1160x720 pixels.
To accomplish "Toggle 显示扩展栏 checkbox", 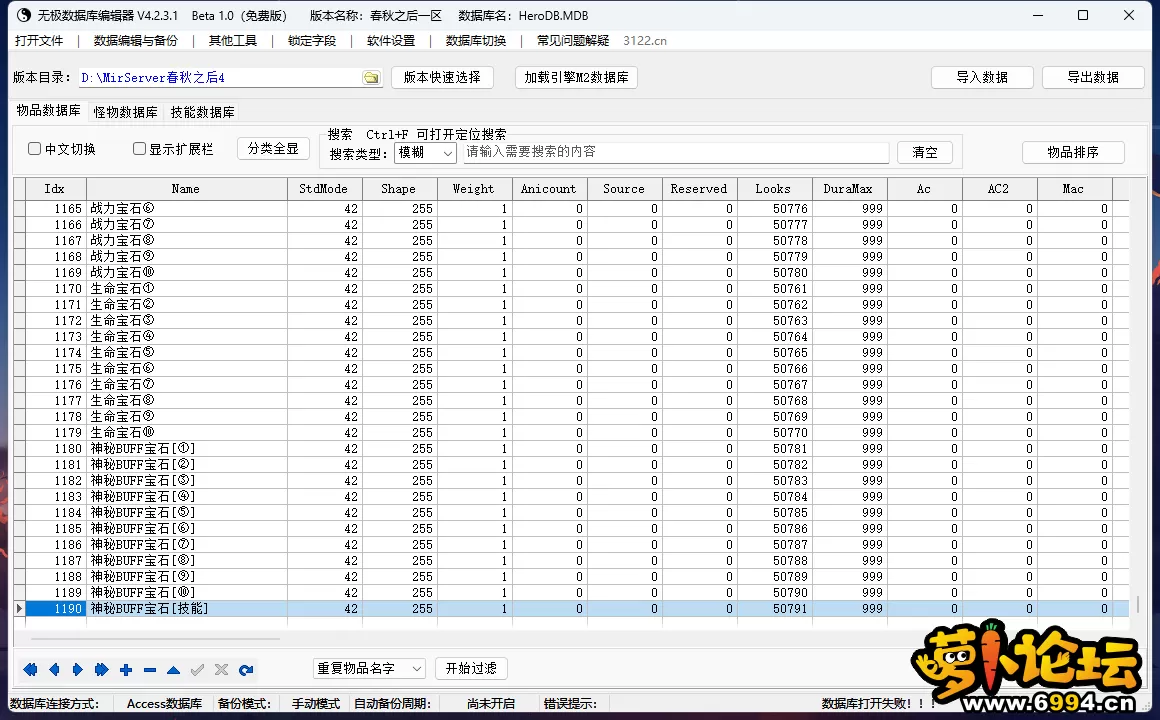I will [x=140, y=149].
